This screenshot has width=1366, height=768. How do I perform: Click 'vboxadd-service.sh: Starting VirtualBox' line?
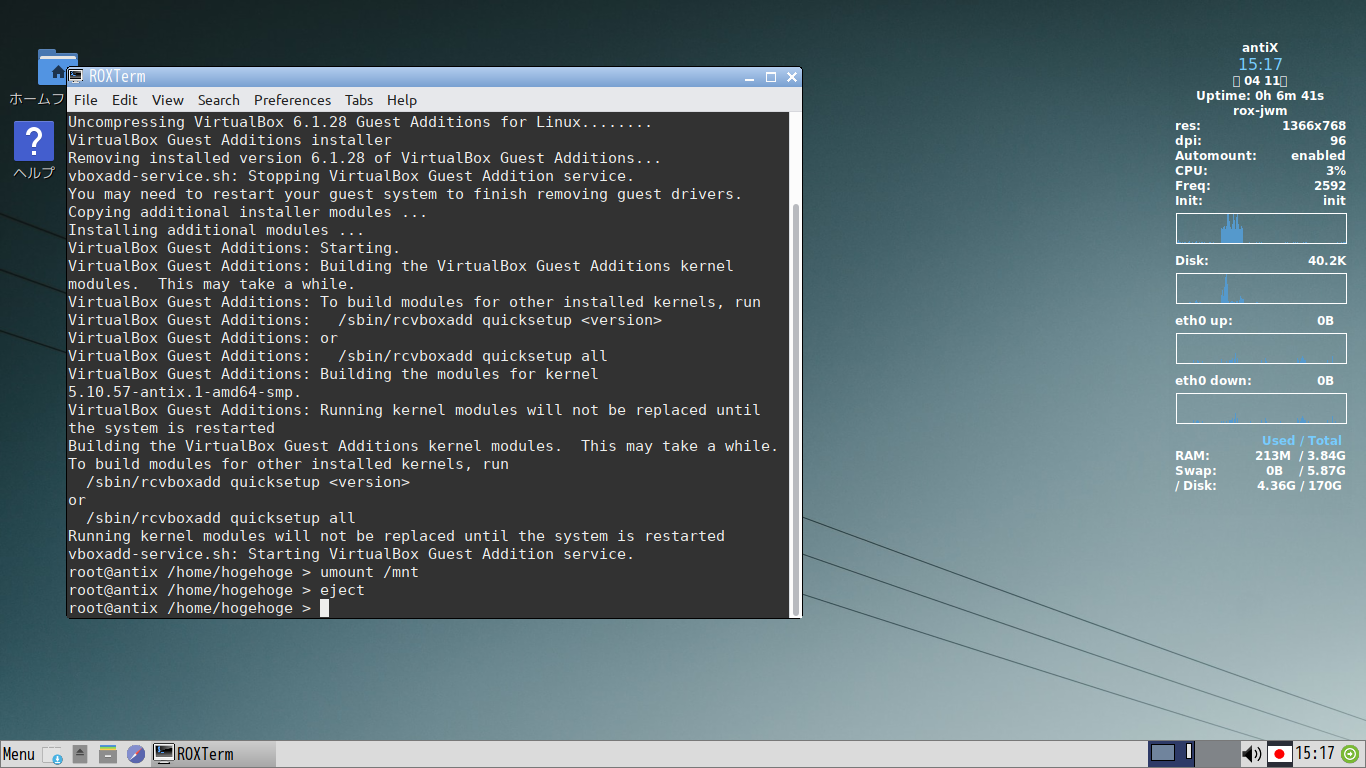click(351, 554)
